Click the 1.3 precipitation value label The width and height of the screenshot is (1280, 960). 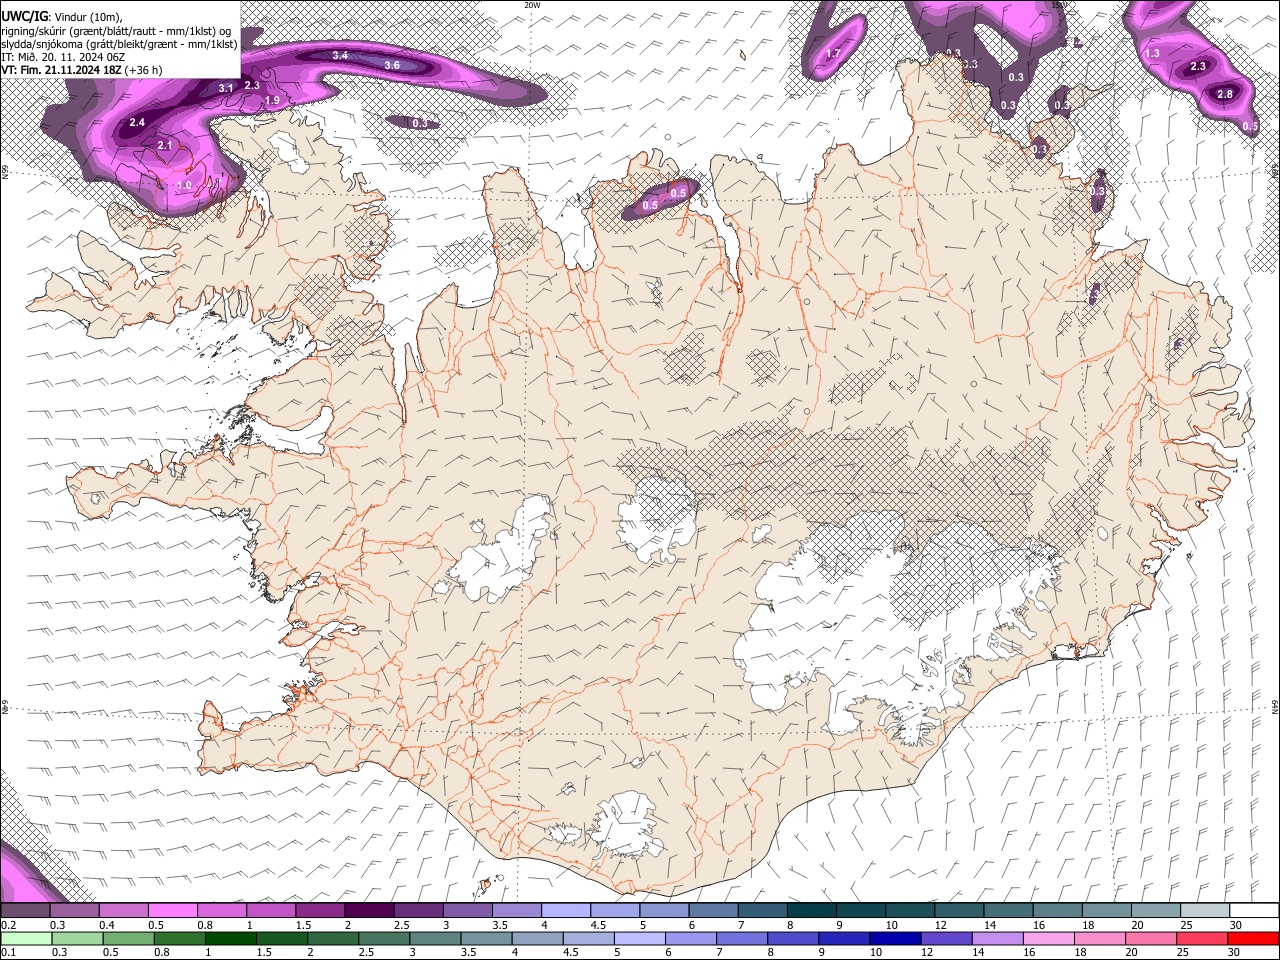(1152, 53)
